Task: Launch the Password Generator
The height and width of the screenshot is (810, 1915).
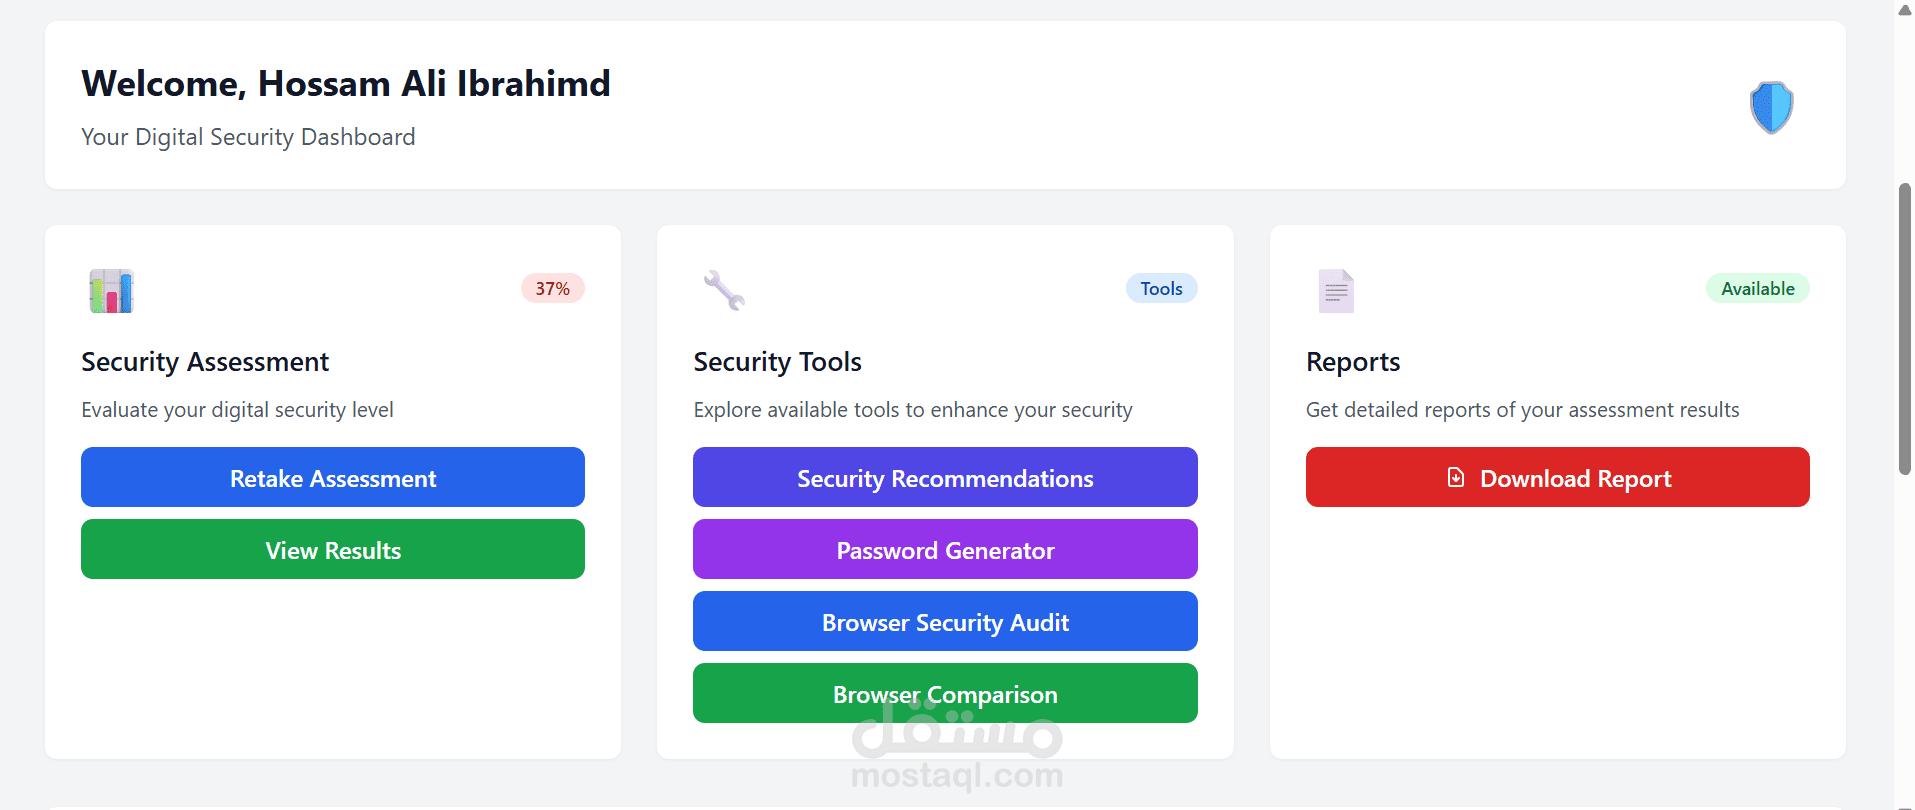Action: (945, 550)
